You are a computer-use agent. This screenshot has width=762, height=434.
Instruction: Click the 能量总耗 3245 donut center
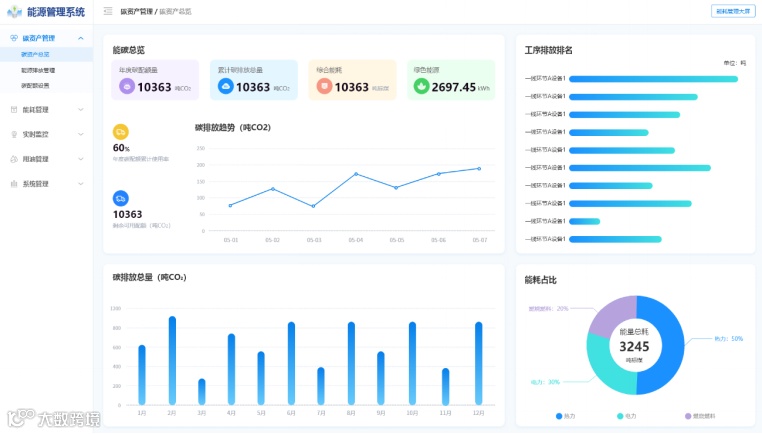pyautogui.click(x=634, y=346)
